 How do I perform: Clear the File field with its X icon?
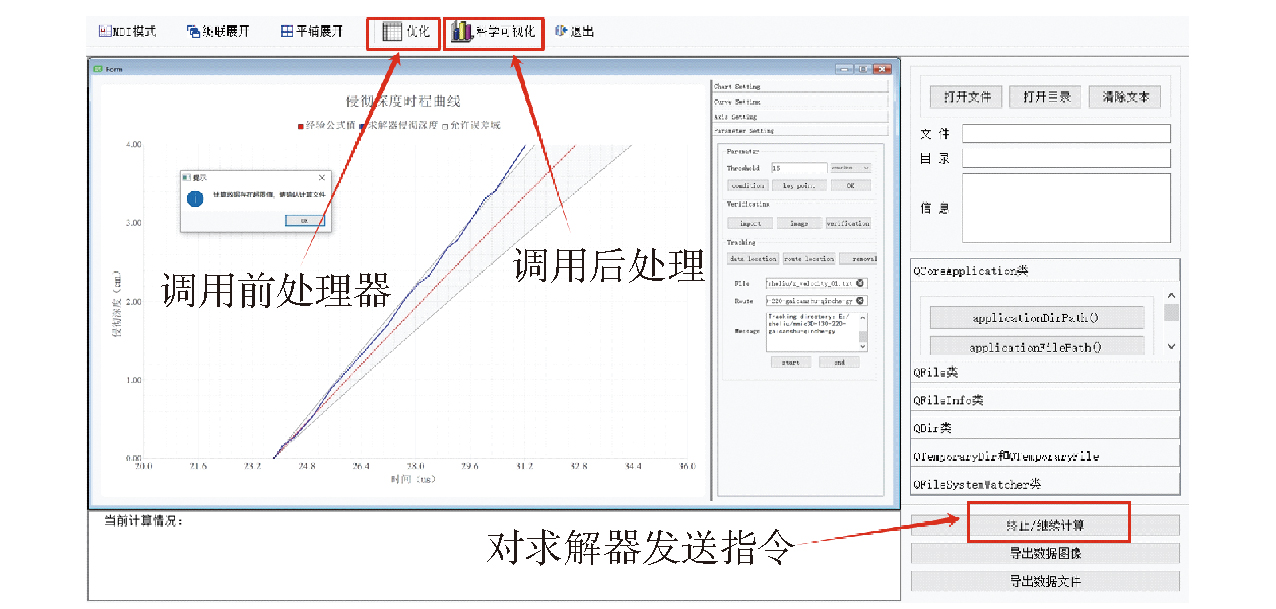(x=860, y=284)
